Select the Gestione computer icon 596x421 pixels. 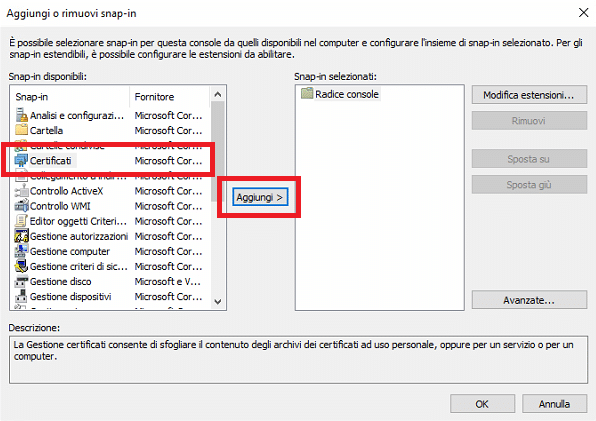click(21, 251)
